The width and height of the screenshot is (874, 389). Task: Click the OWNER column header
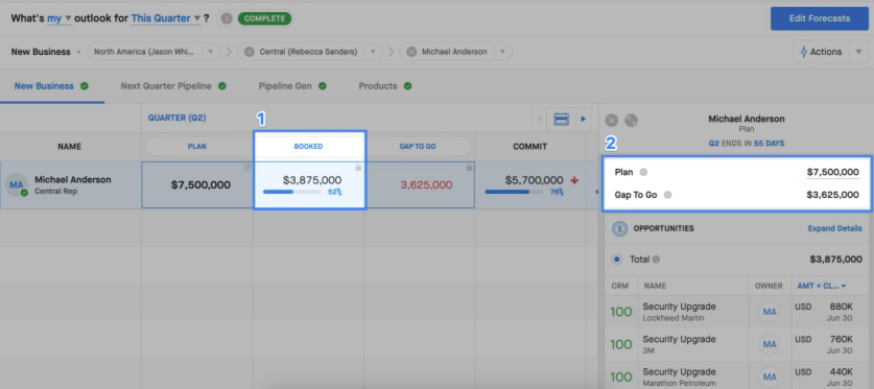tap(769, 286)
